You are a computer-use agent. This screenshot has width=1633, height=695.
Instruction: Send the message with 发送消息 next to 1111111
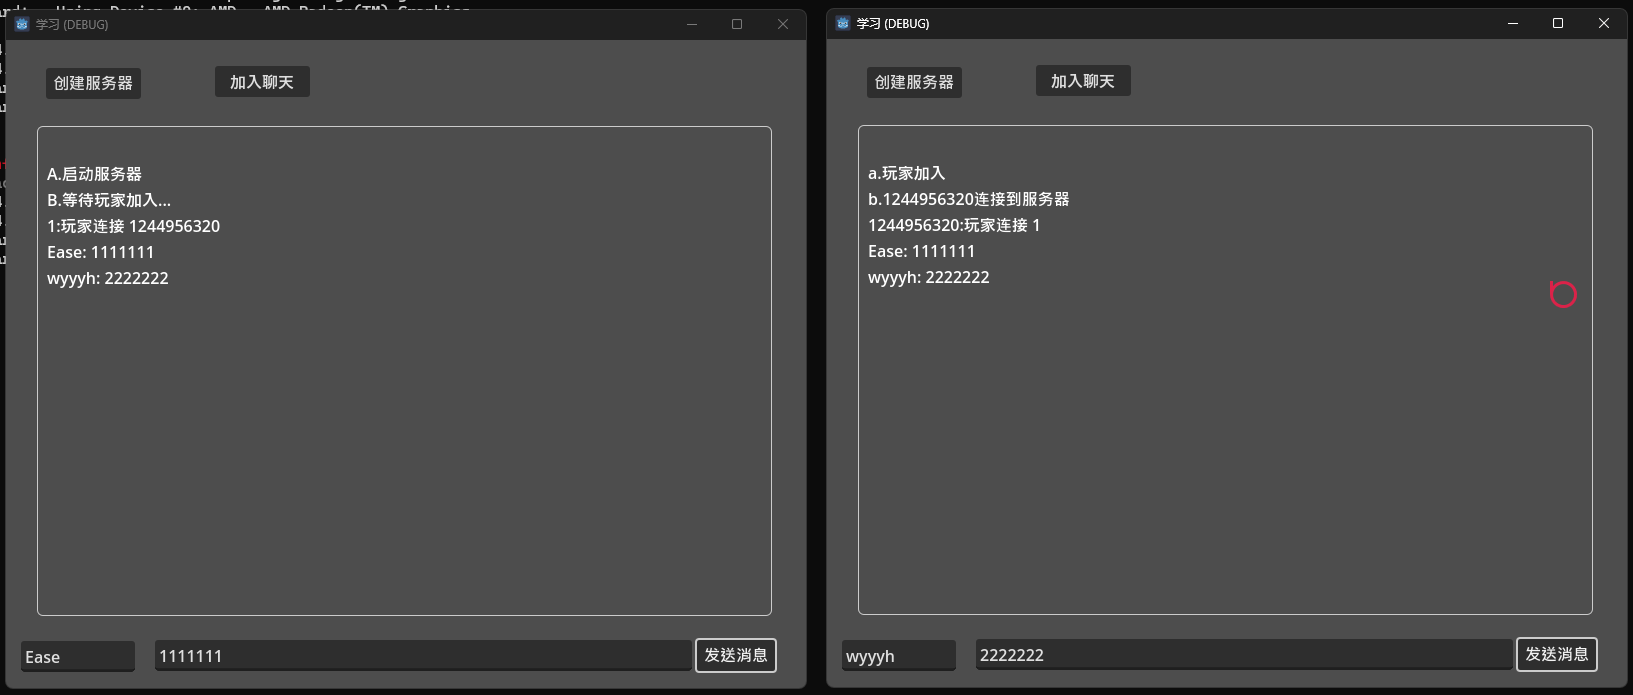click(x=736, y=655)
